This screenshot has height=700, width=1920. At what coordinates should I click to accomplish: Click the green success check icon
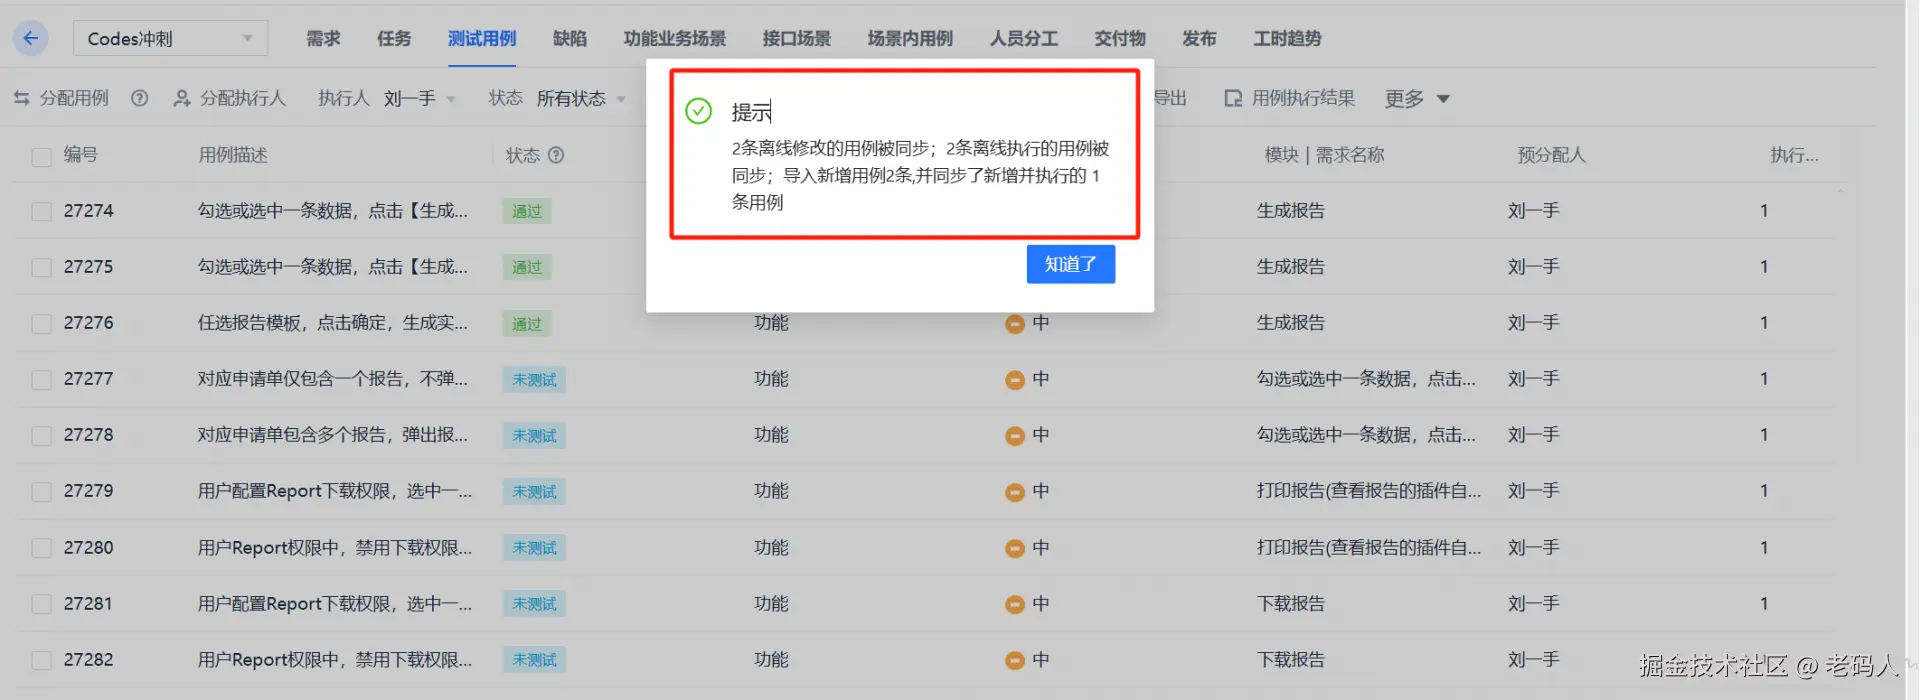[x=698, y=111]
